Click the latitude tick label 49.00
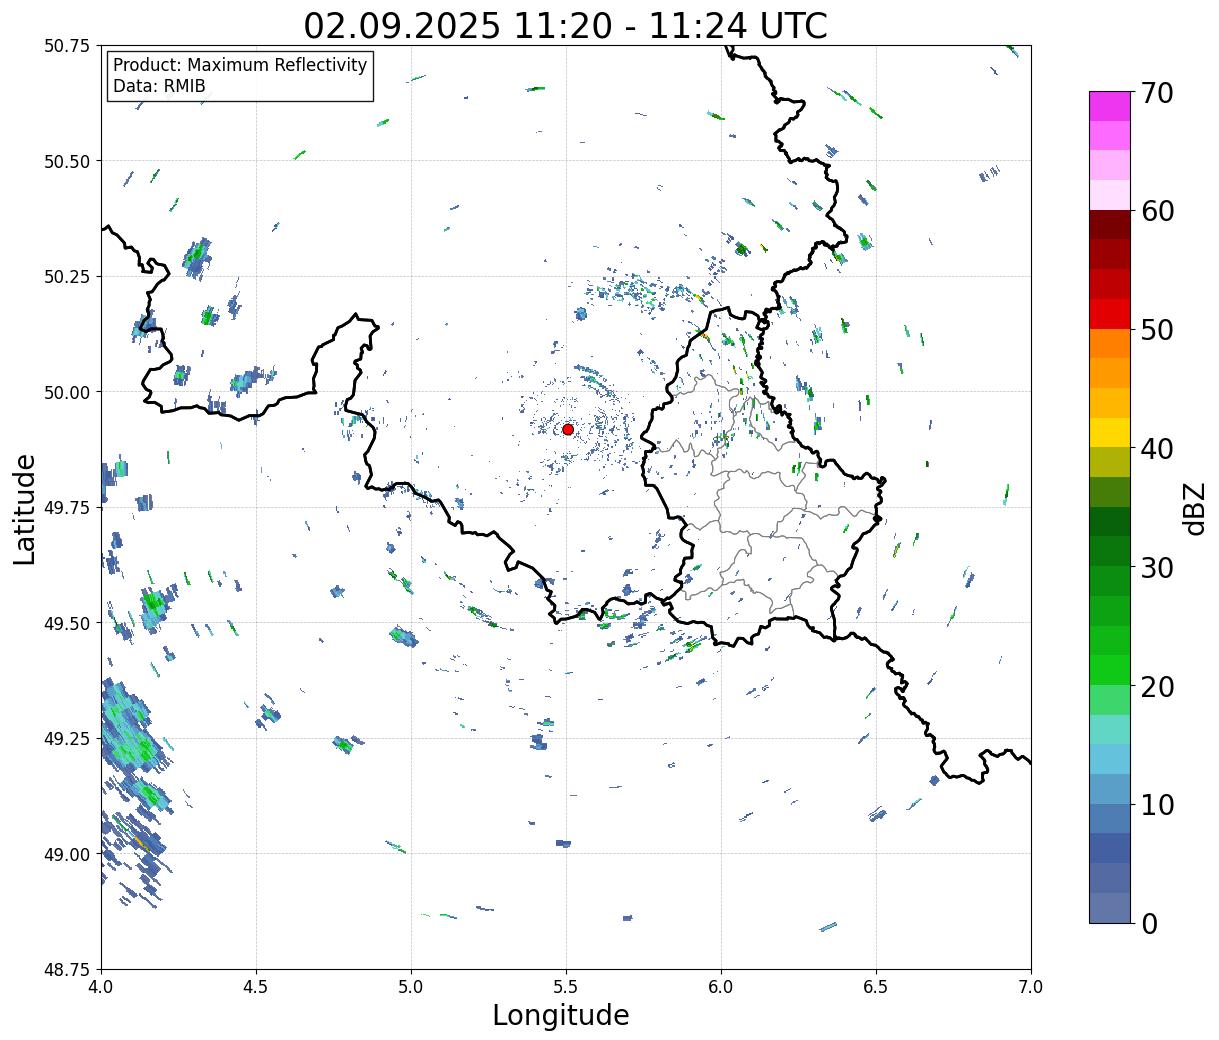This screenshot has width=1219, height=1040. (67, 854)
